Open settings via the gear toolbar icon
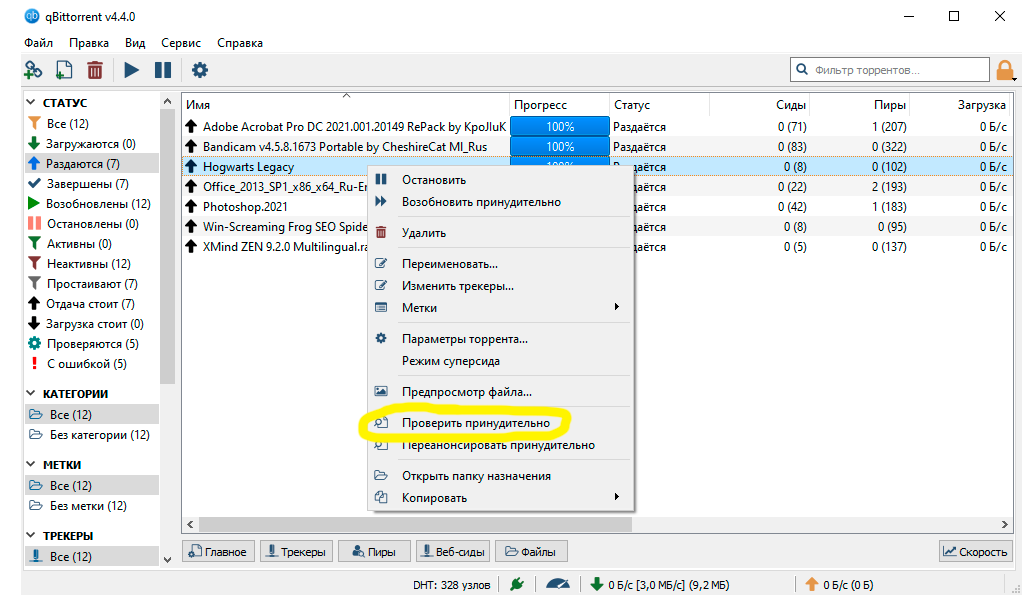Image resolution: width=1023 pixels, height=601 pixels. 200,70
